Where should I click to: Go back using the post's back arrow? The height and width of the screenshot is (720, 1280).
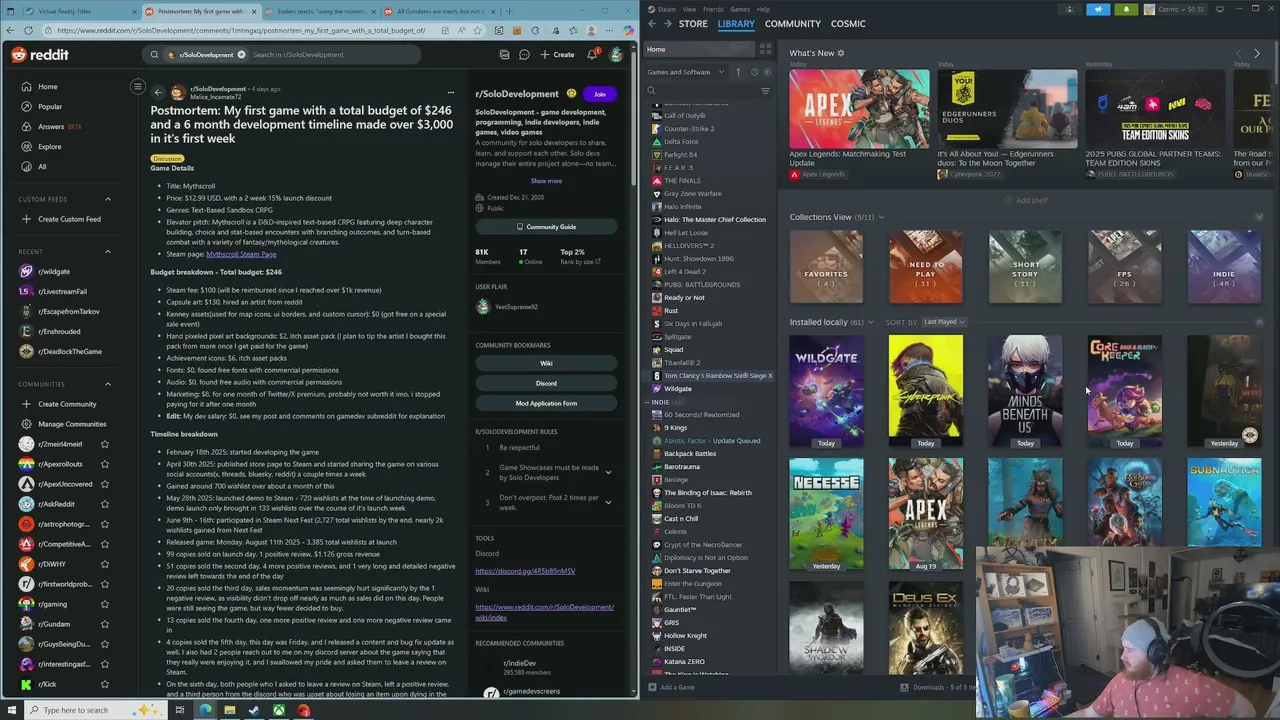(157, 93)
